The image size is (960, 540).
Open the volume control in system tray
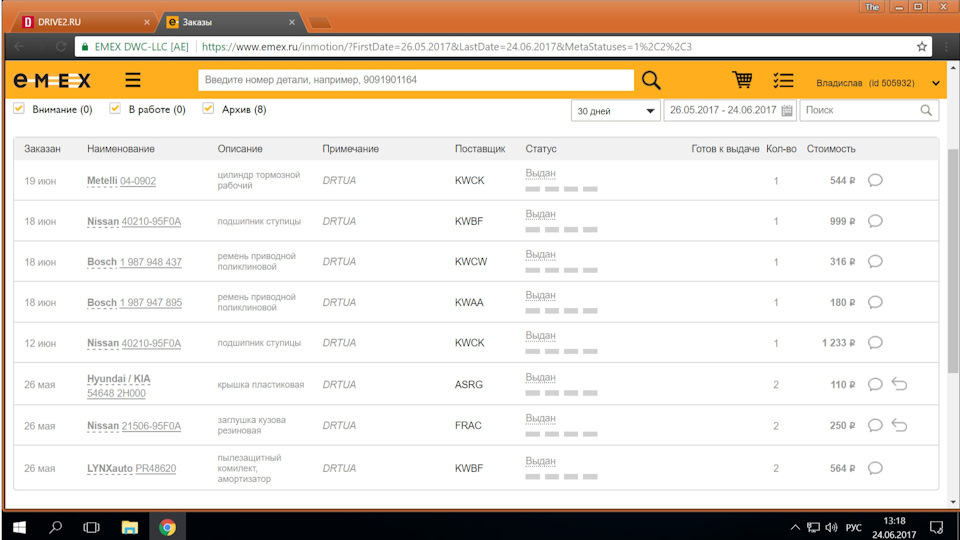coord(831,527)
